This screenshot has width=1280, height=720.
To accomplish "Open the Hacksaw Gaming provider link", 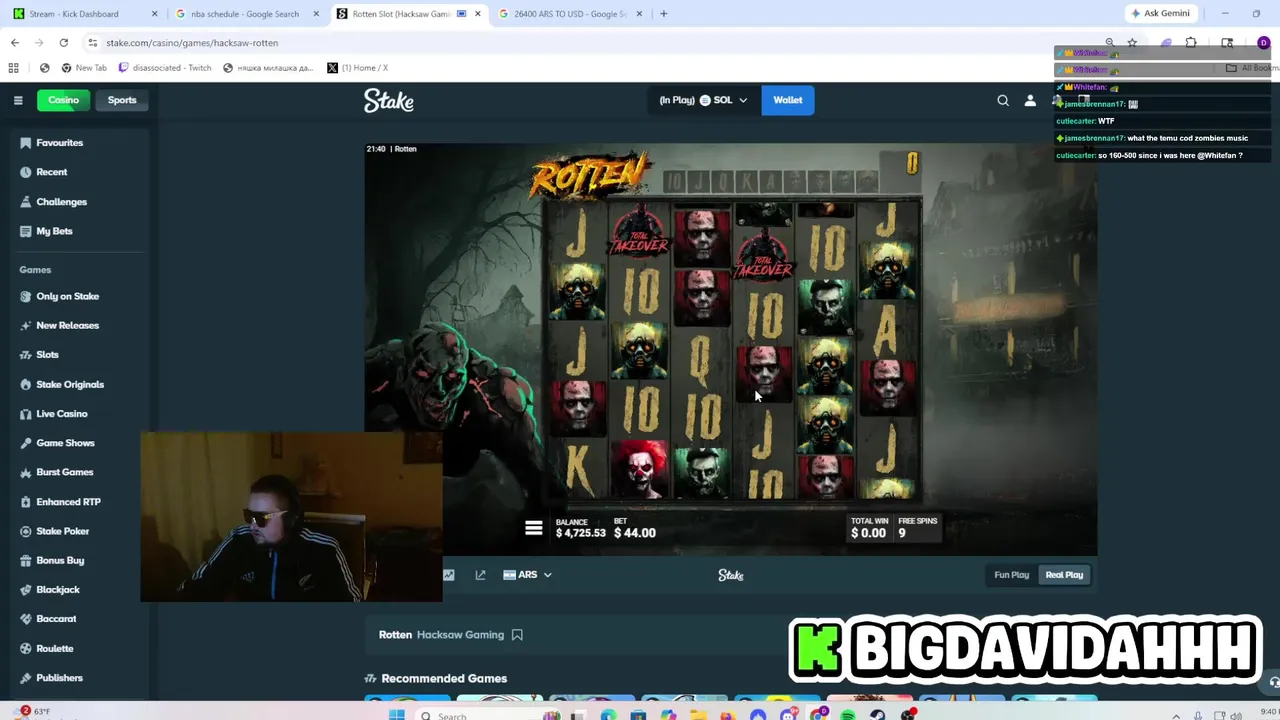I will [460, 635].
